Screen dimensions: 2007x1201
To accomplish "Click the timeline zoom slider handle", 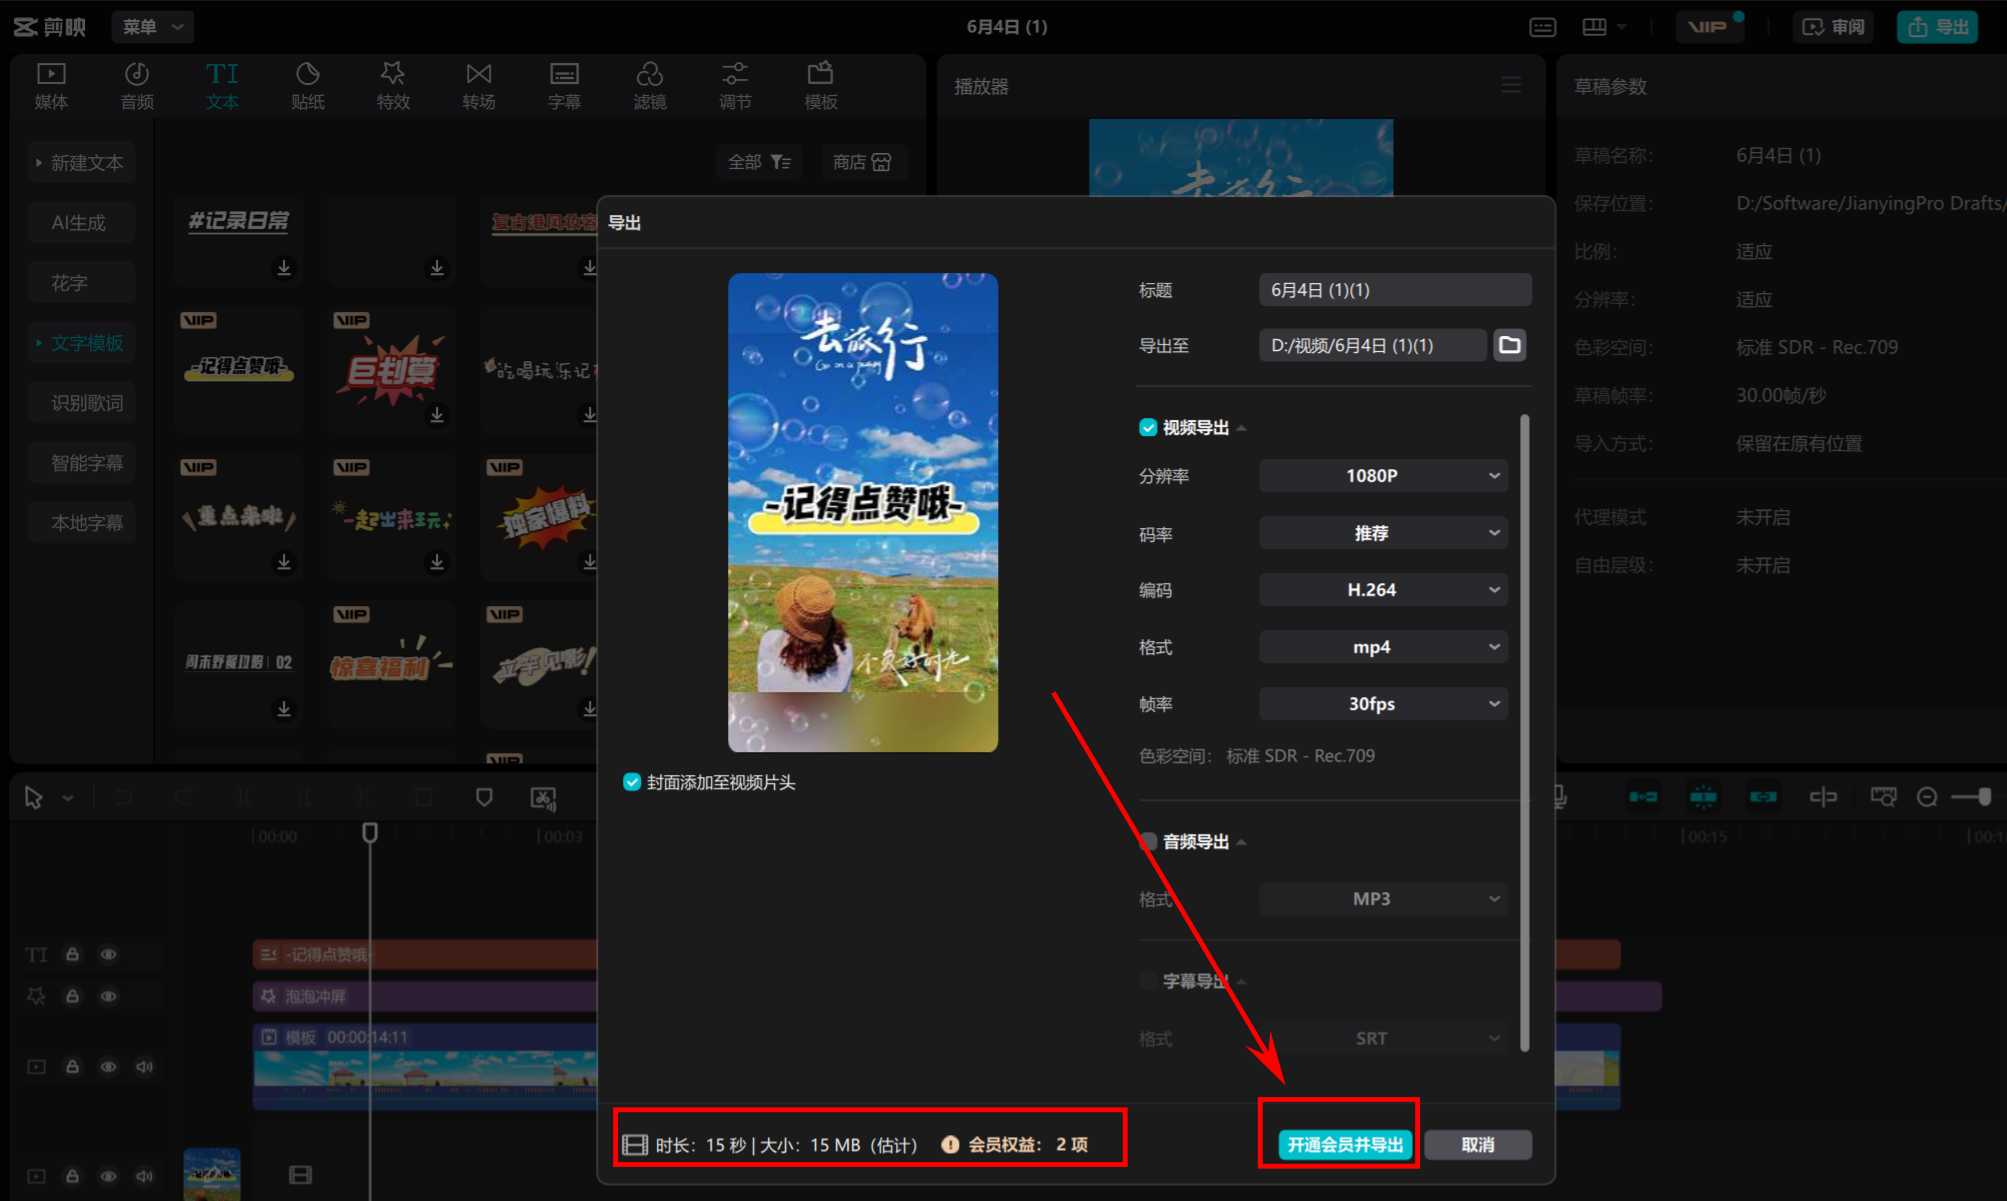I will (x=1984, y=797).
